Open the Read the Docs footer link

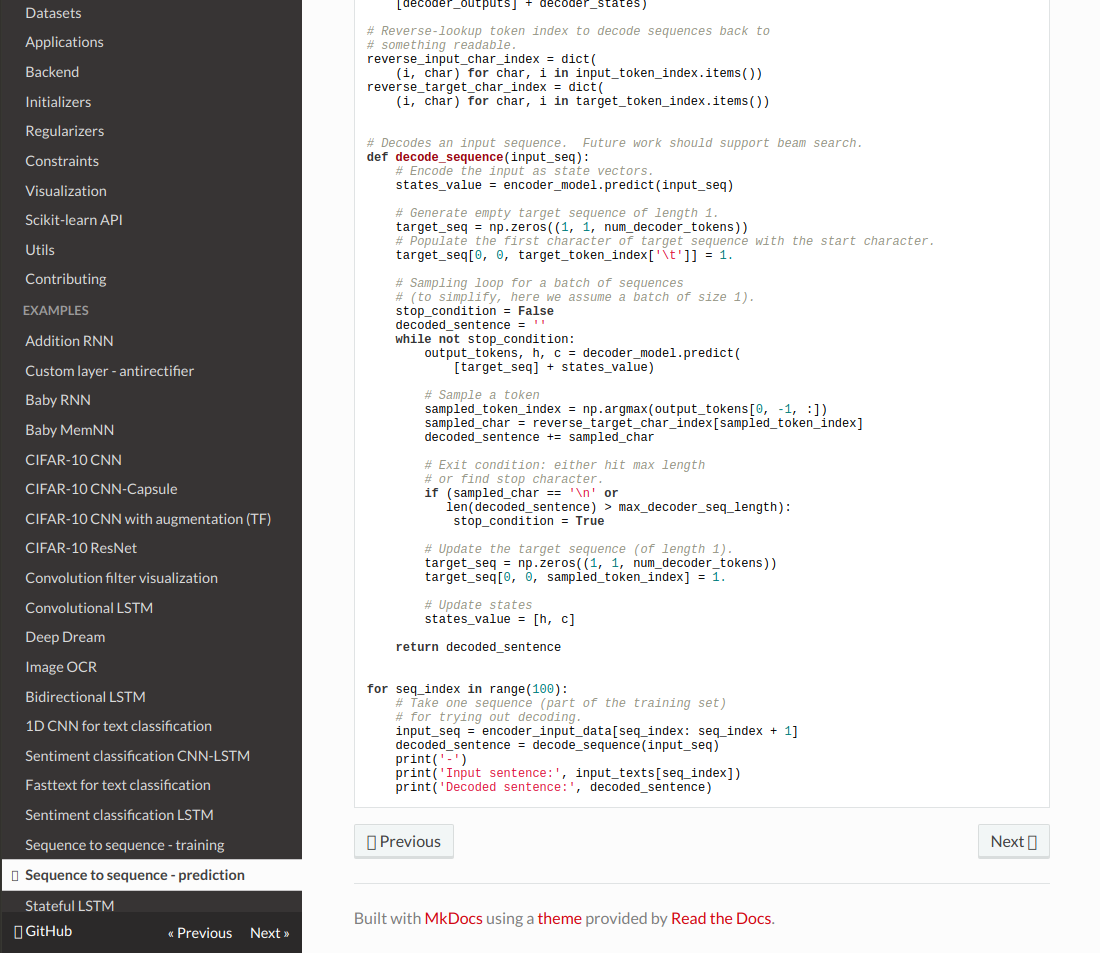coord(720,917)
